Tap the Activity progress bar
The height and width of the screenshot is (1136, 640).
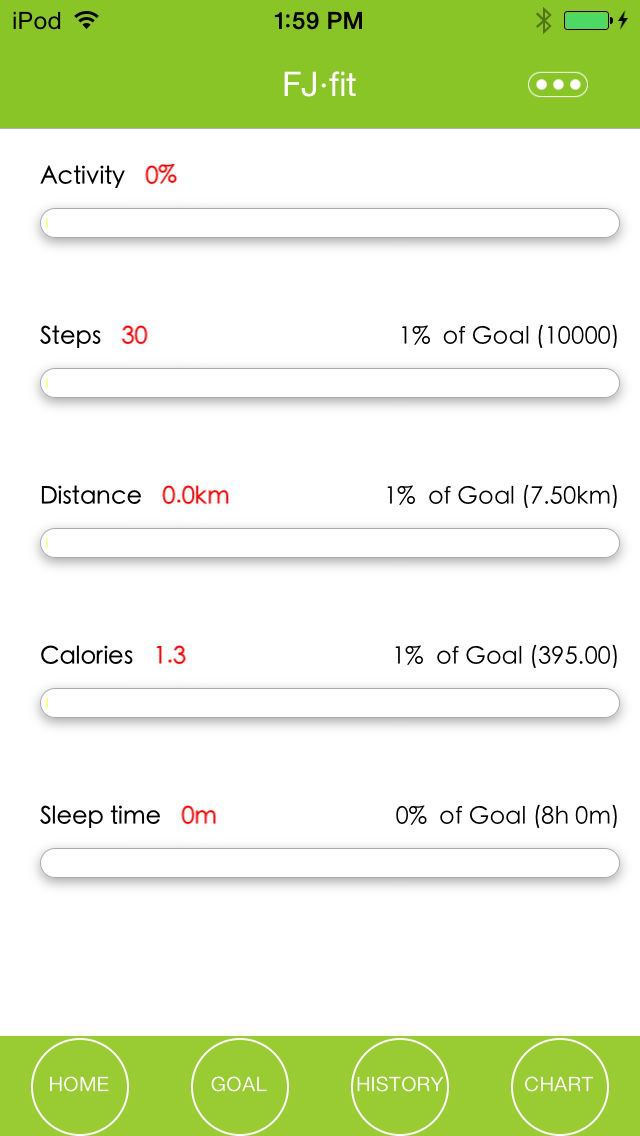(329, 222)
